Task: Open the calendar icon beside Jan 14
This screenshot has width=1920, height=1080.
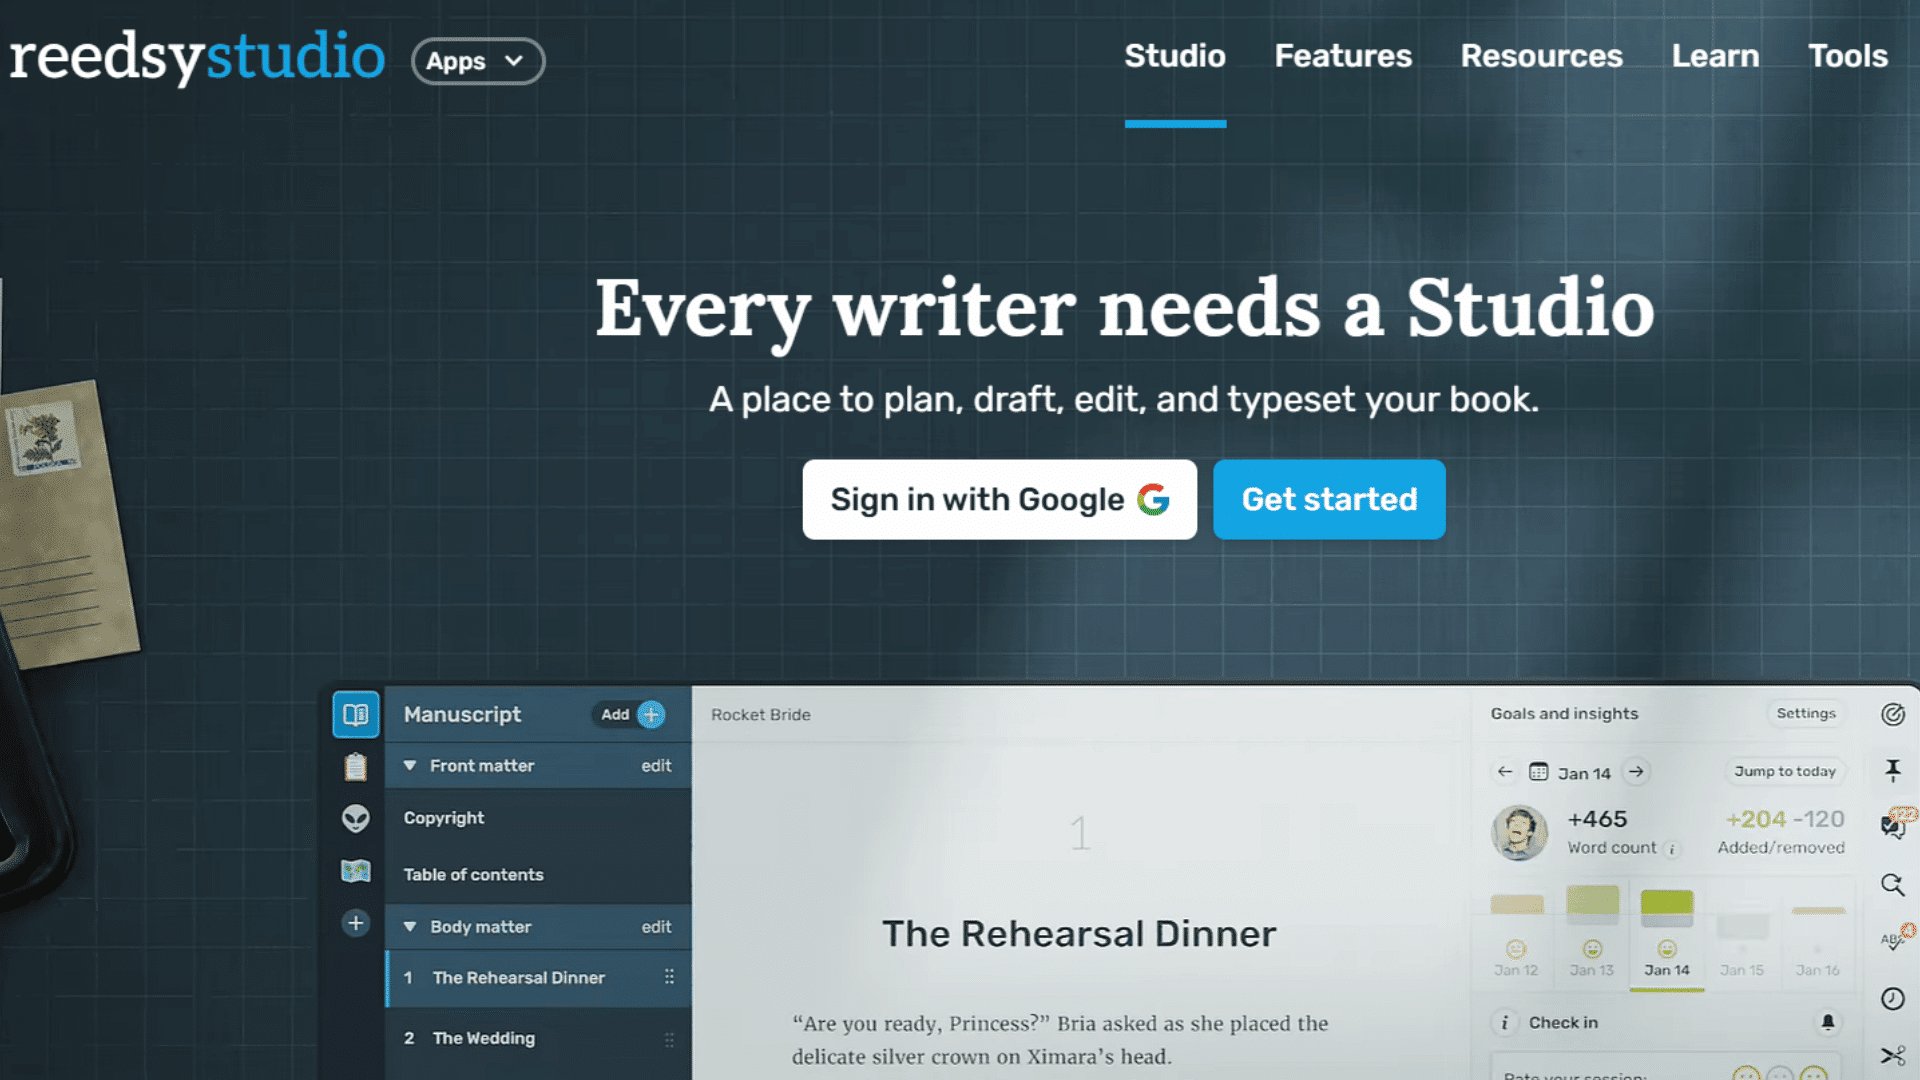Action: [1539, 772]
